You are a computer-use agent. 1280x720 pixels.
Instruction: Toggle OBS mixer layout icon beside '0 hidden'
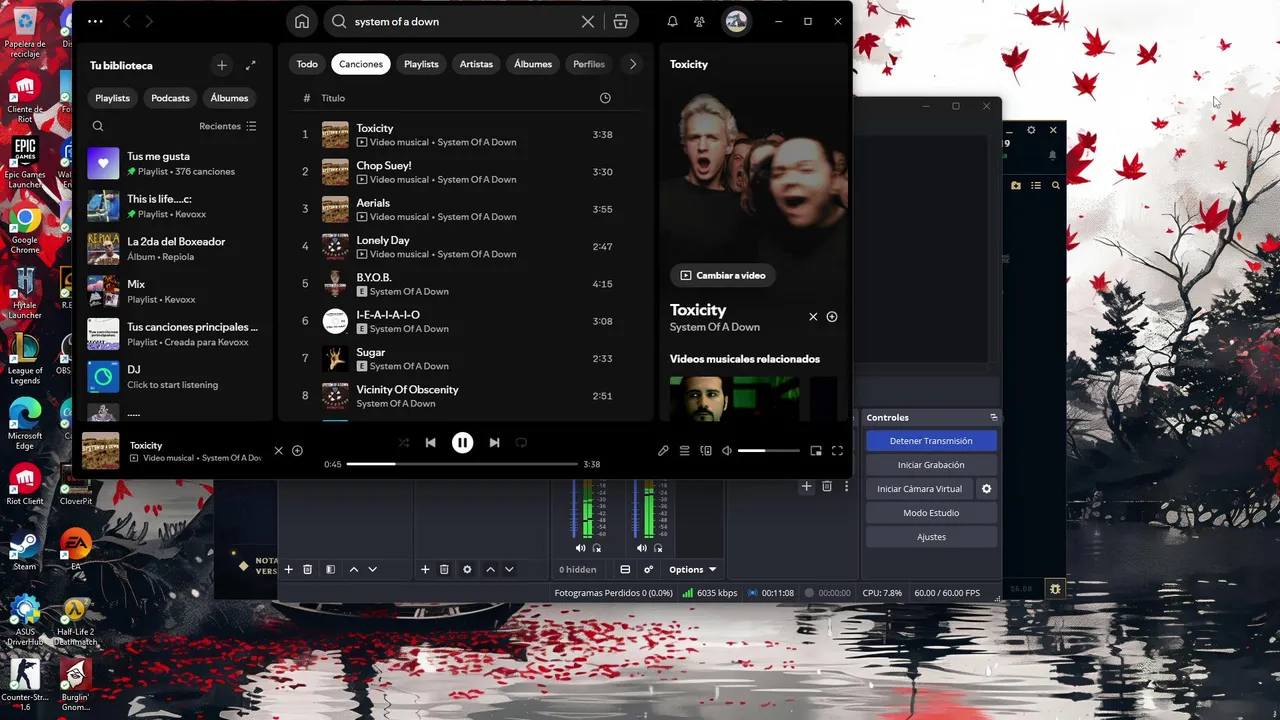pos(625,569)
